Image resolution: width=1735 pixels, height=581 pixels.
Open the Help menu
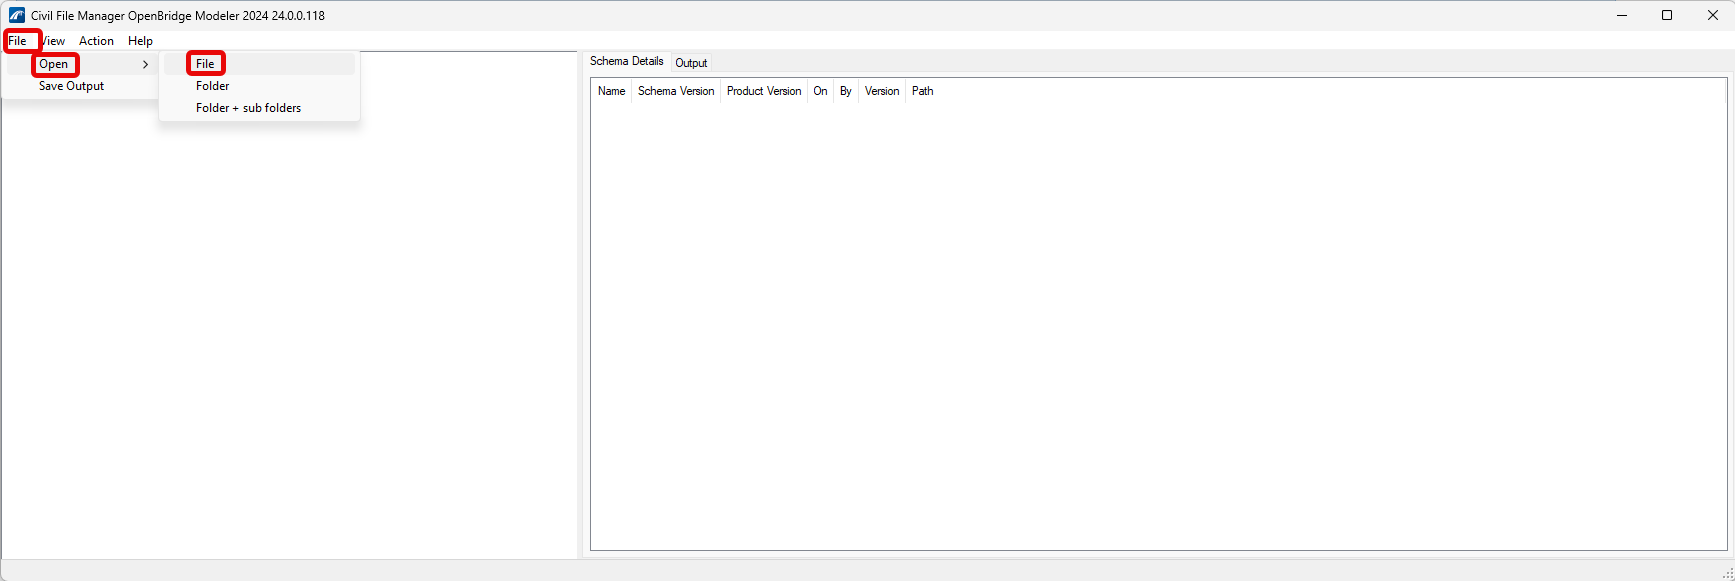tap(140, 41)
